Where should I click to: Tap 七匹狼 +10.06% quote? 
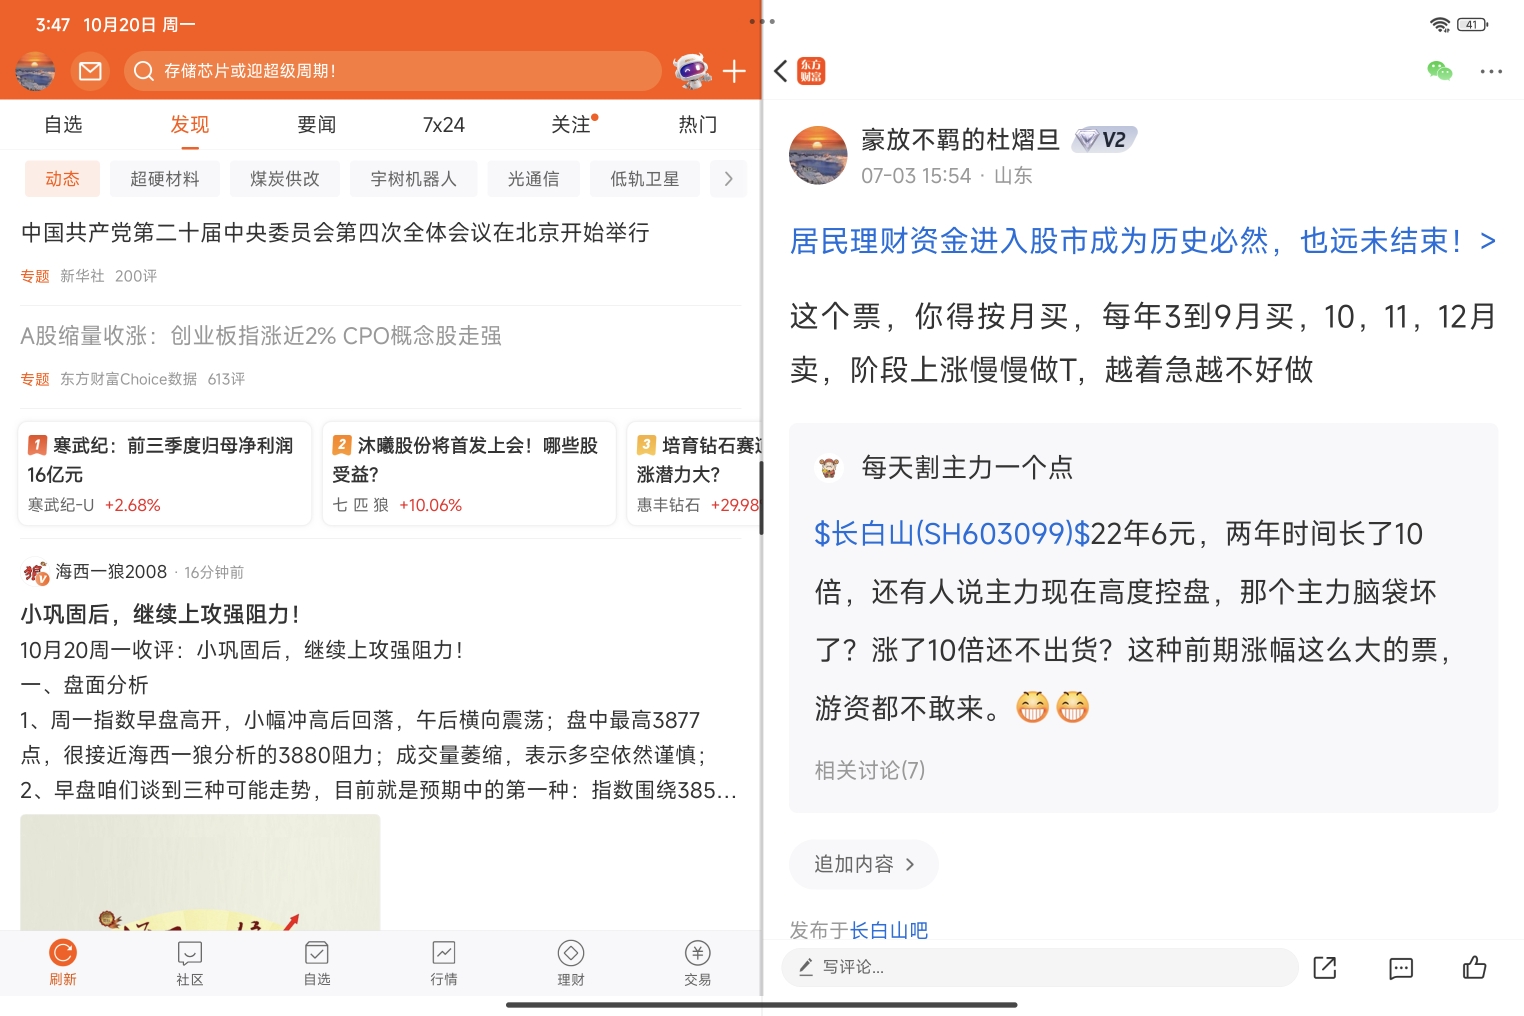click(x=397, y=505)
